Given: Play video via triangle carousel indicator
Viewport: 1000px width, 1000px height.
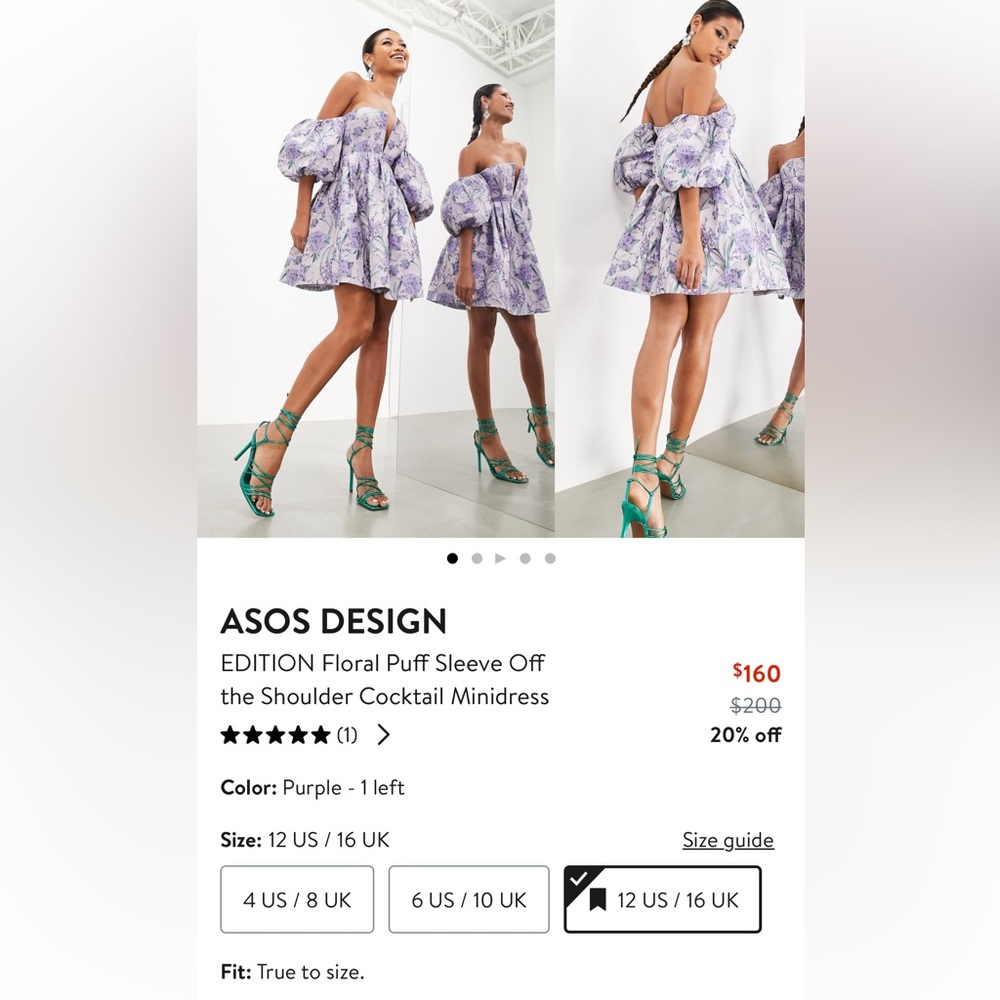Looking at the screenshot, I should [x=501, y=559].
